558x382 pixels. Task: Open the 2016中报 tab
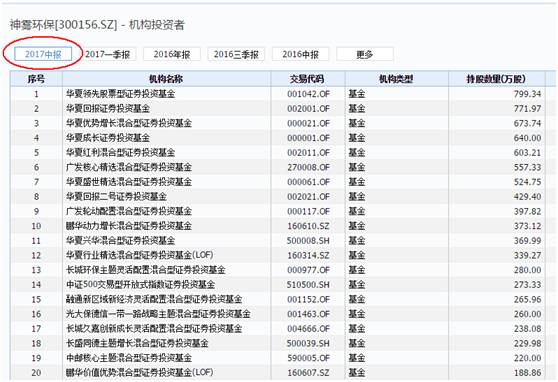point(301,54)
